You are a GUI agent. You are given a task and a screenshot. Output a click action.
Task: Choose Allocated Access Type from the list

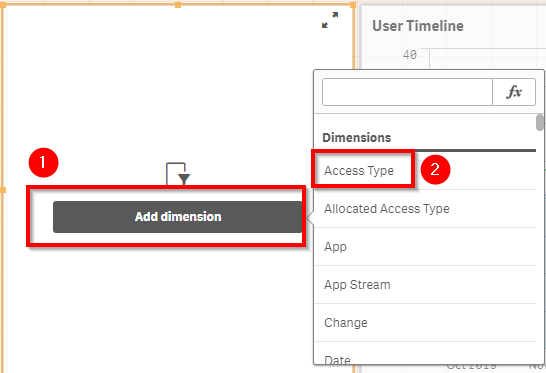click(387, 209)
